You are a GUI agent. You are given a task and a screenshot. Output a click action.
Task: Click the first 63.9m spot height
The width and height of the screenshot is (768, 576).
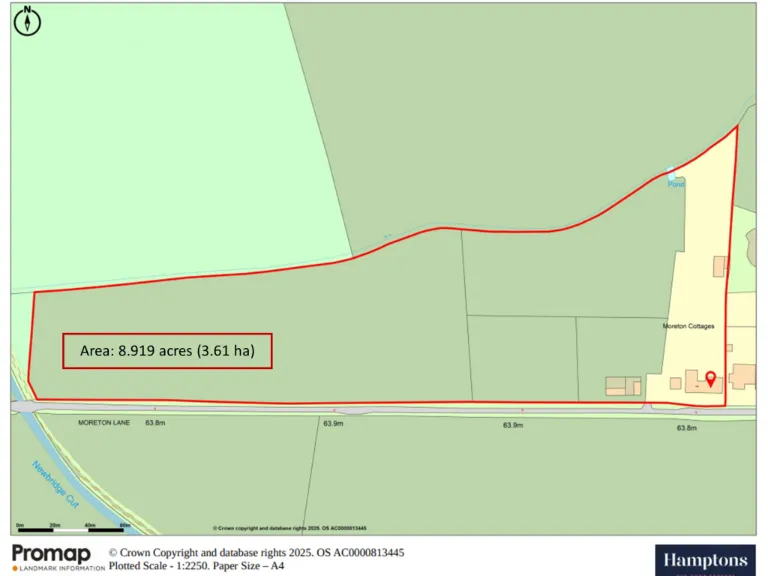tap(333, 423)
